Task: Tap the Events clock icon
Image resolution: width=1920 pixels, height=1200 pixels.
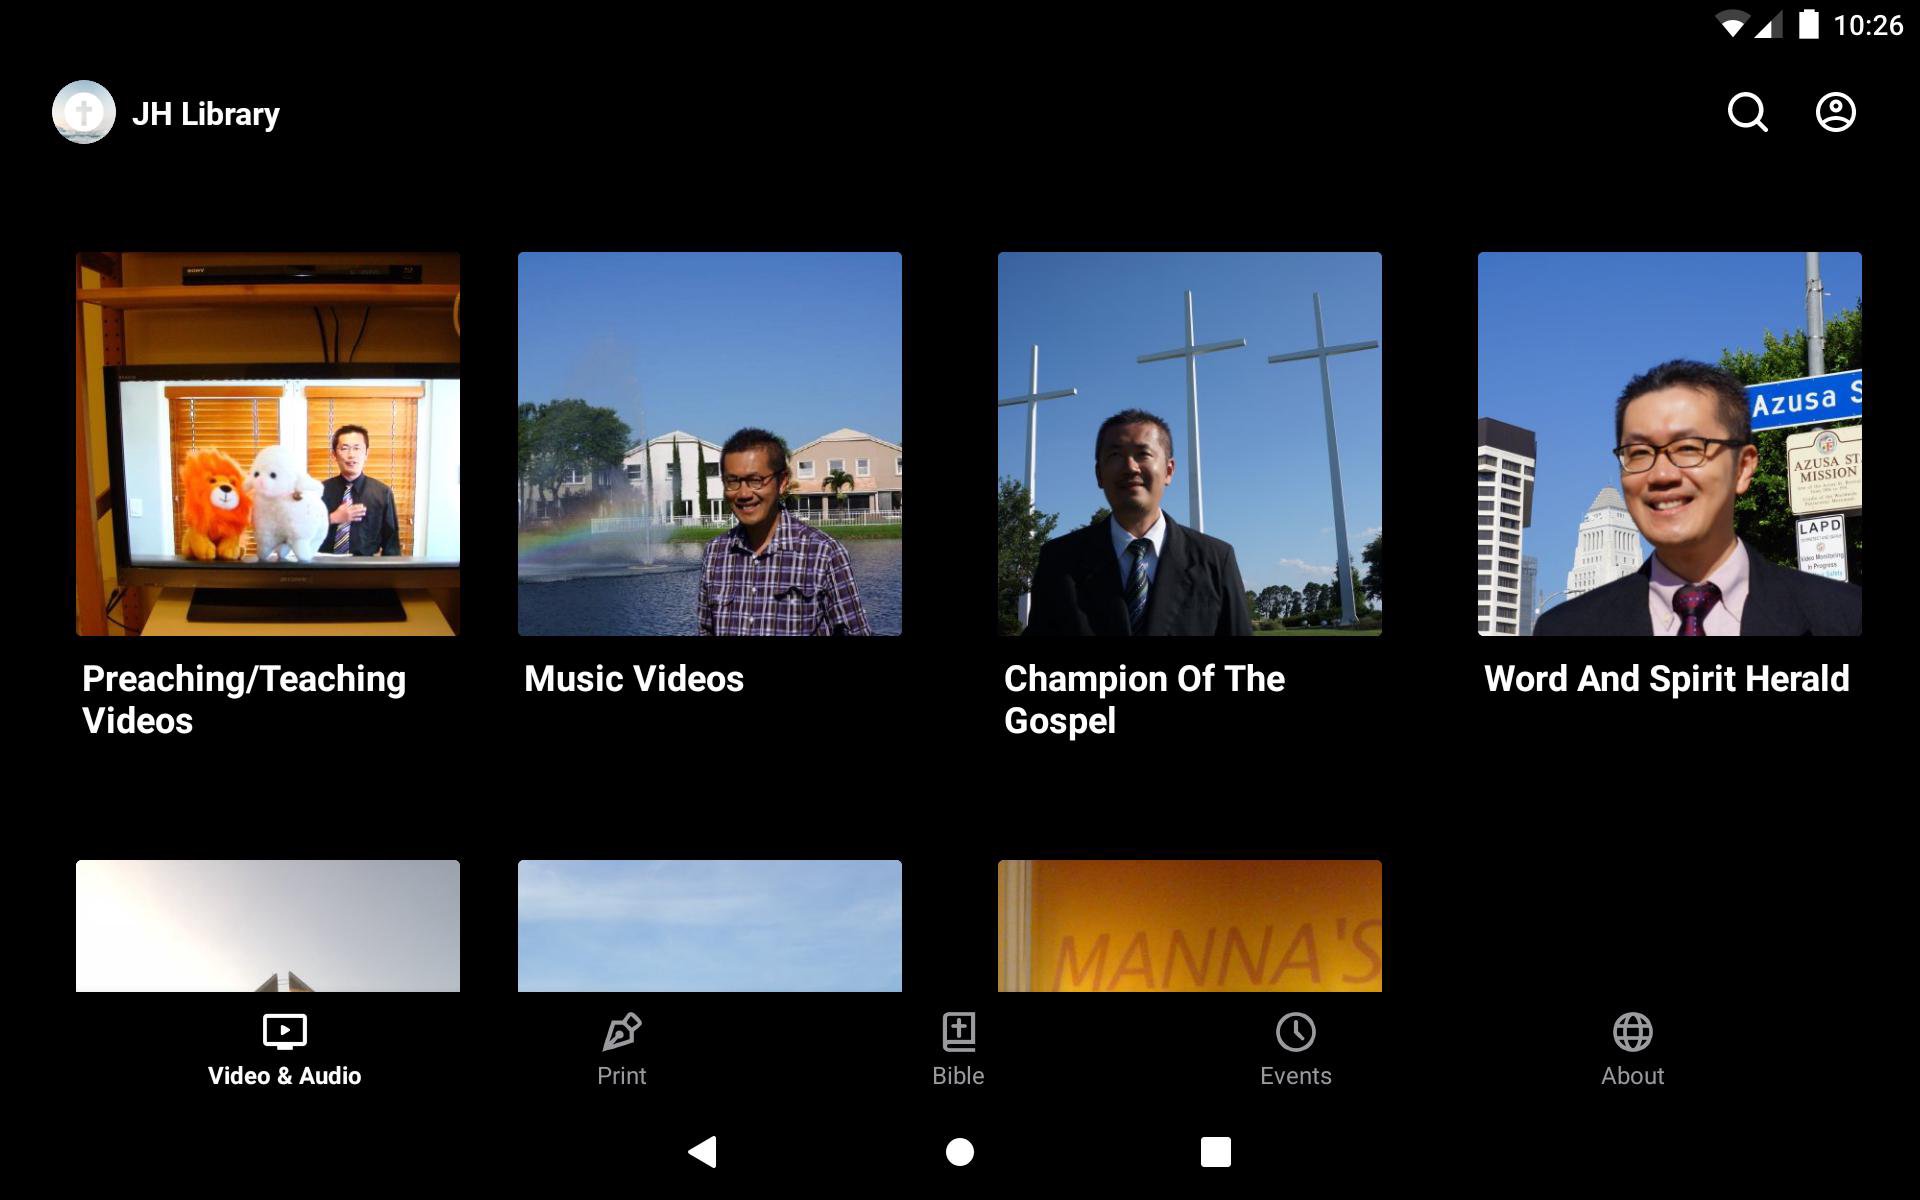Action: coord(1295,1031)
